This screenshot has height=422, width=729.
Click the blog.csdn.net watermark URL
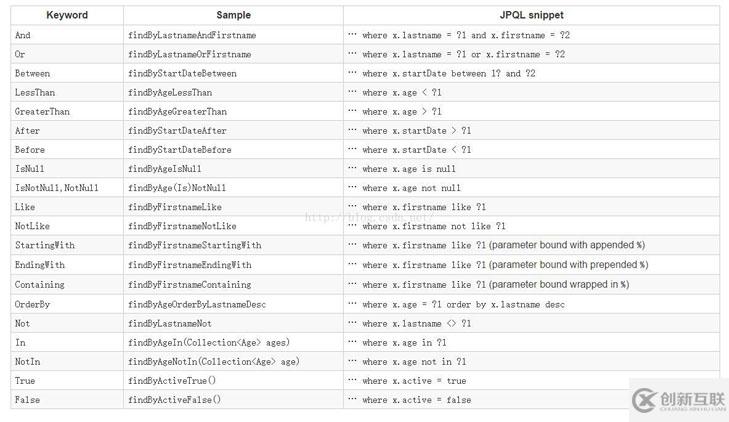[x=370, y=217]
